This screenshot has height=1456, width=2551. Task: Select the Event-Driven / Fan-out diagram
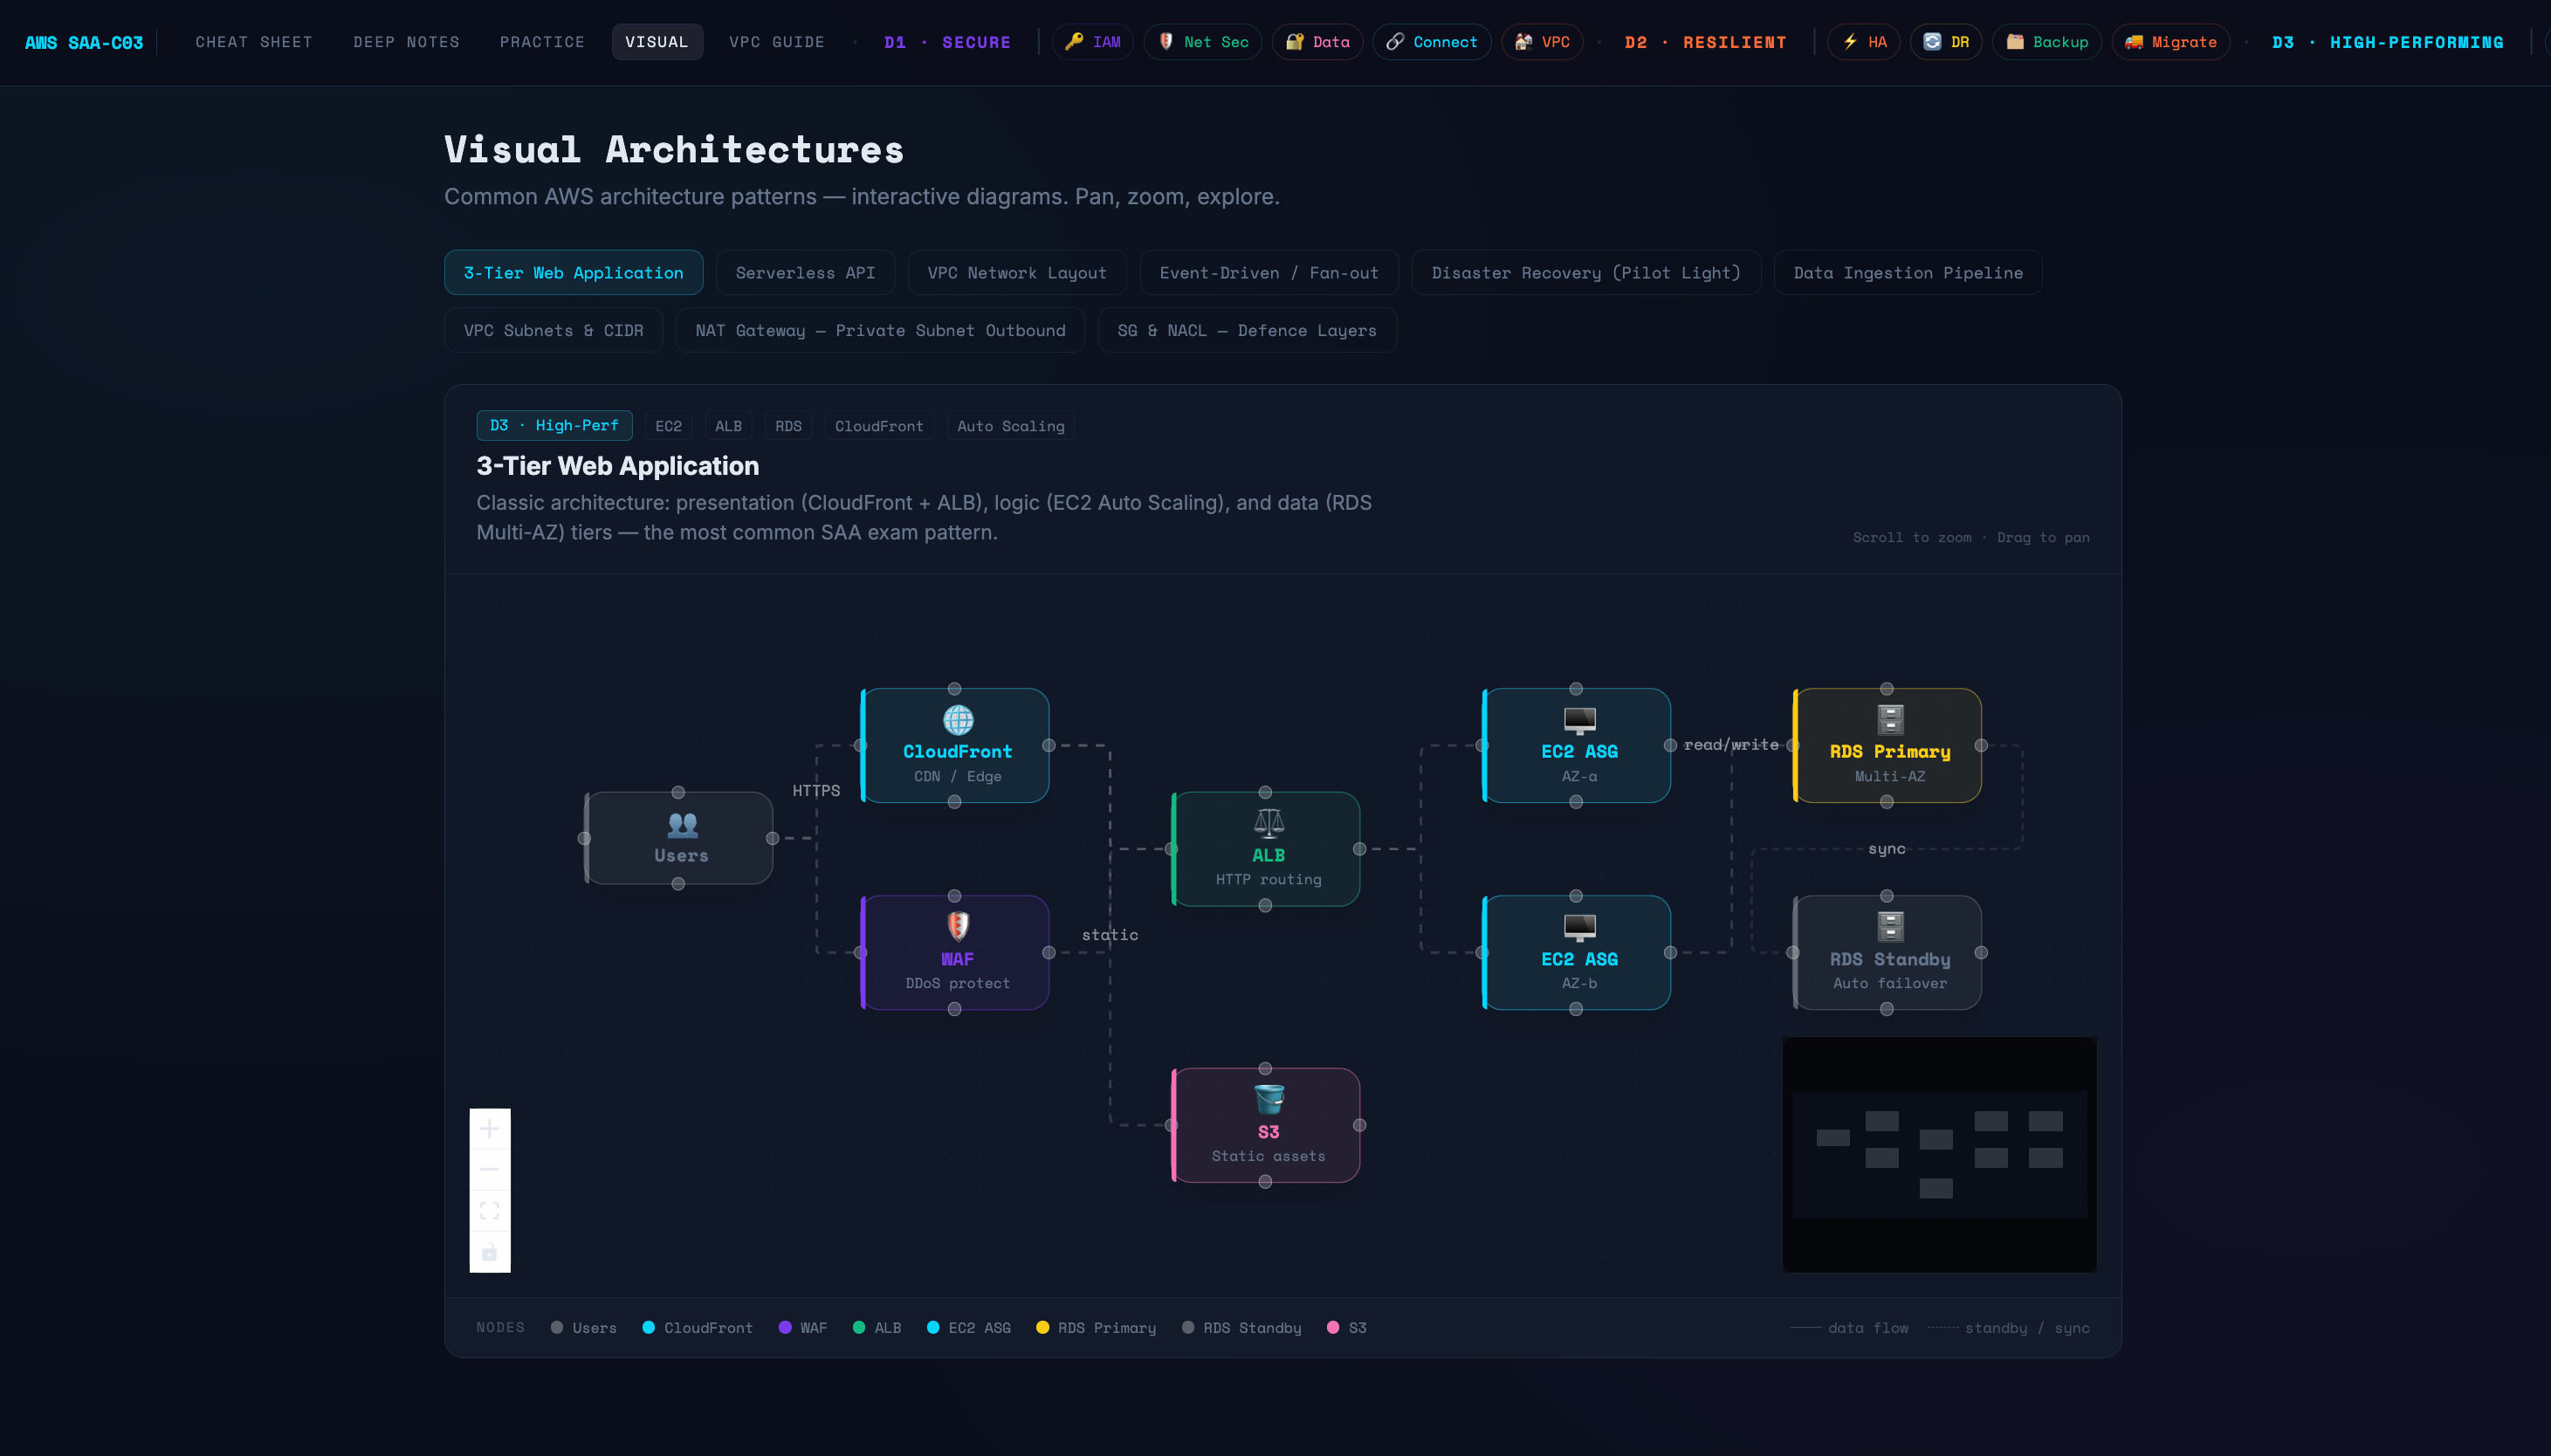pos(1269,272)
